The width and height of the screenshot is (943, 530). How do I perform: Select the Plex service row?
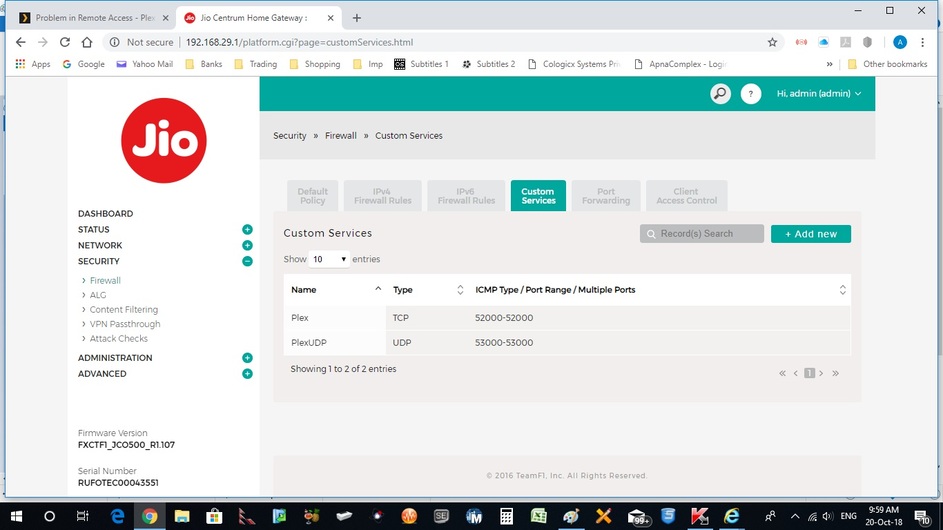click(567, 318)
